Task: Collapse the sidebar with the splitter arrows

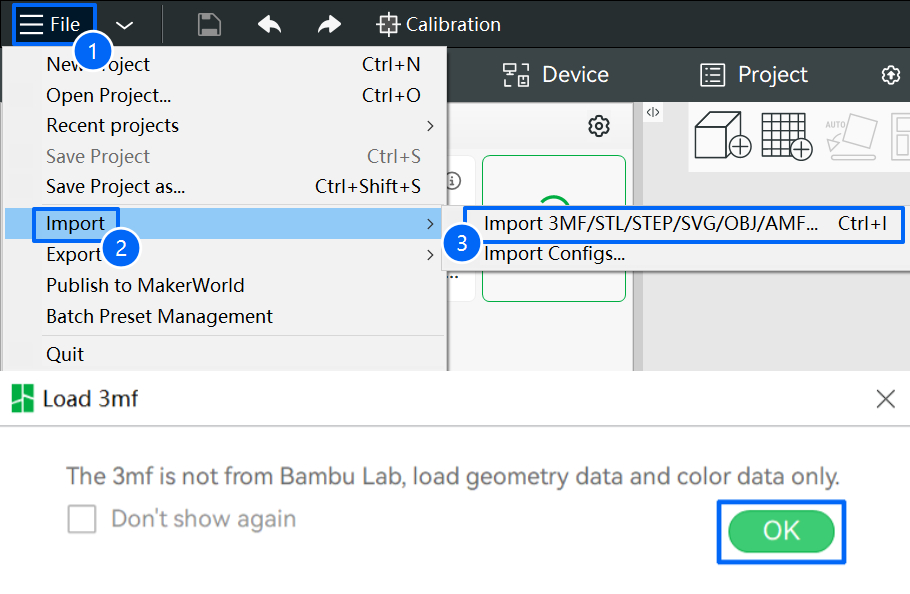Action: (x=653, y=112)
